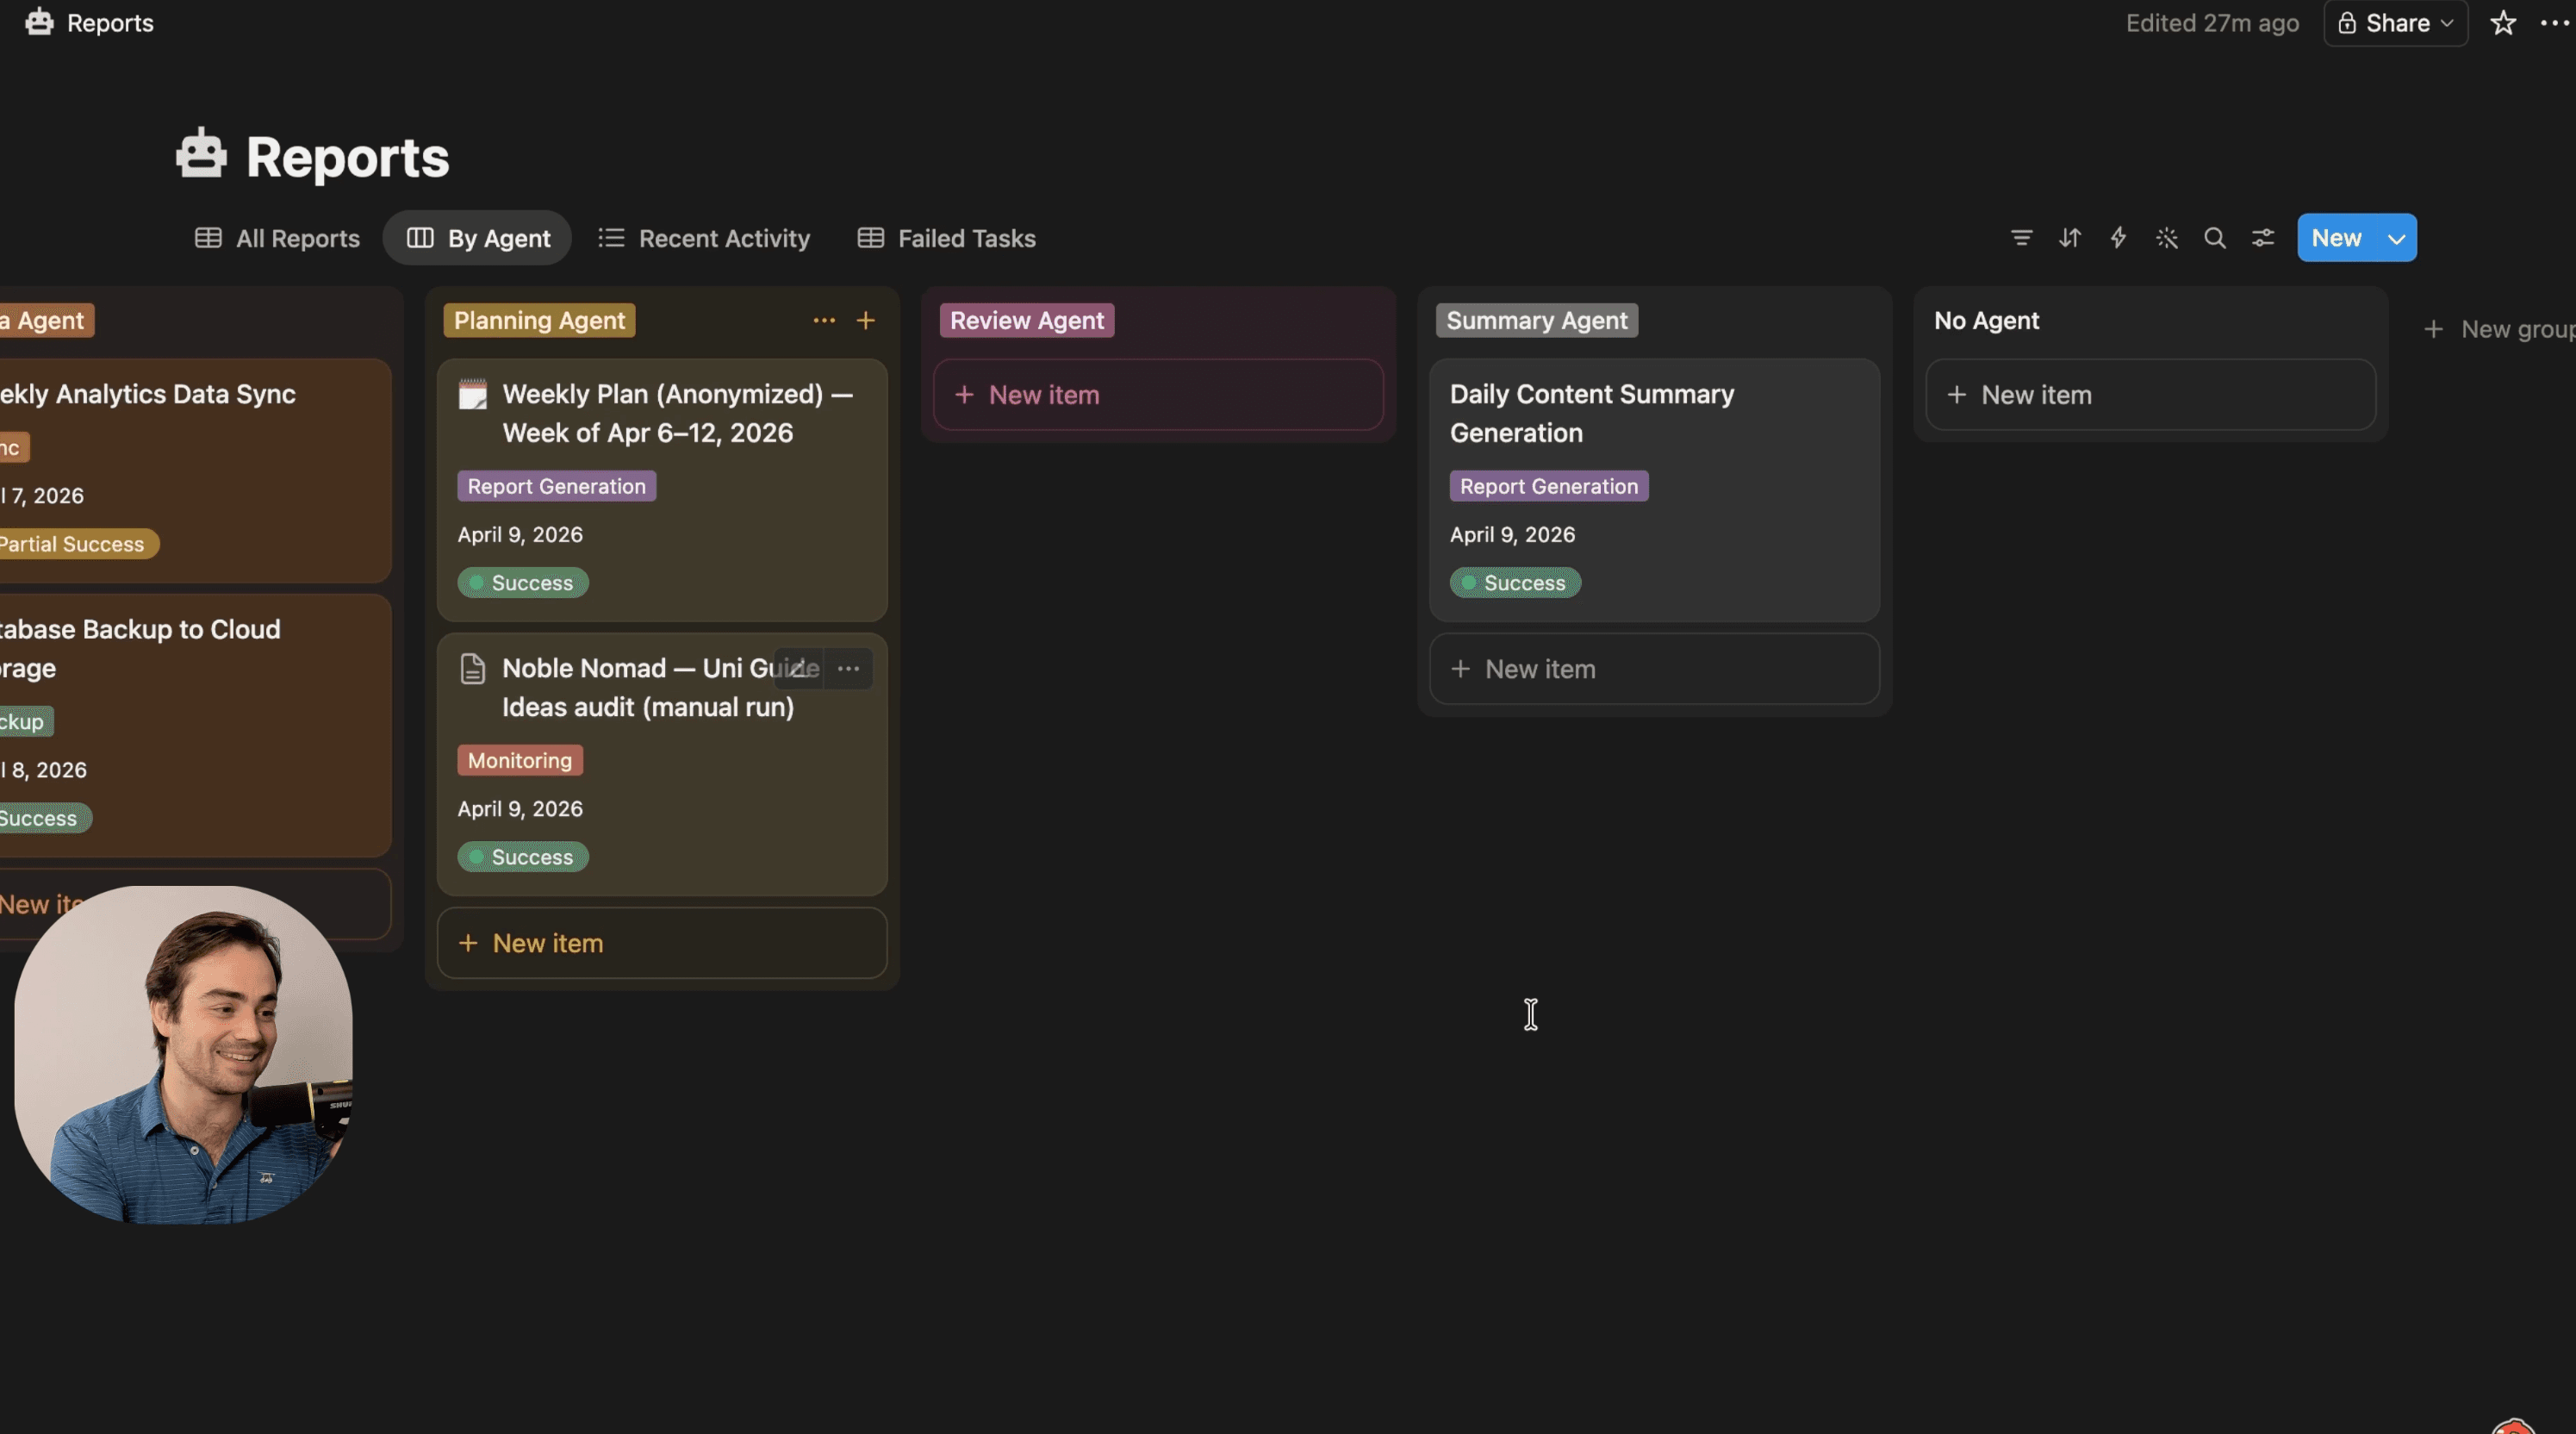Image resolution: width=2576 pixels, height=1434 pixels.
Task: Expand the New button dropdown chevron
Action: [x=2396, y=238]
